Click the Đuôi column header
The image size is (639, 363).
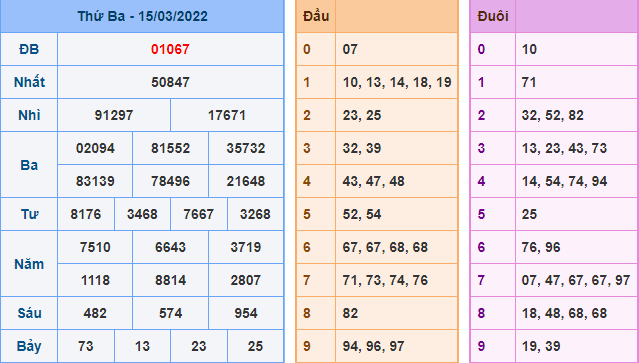(493, 16)
